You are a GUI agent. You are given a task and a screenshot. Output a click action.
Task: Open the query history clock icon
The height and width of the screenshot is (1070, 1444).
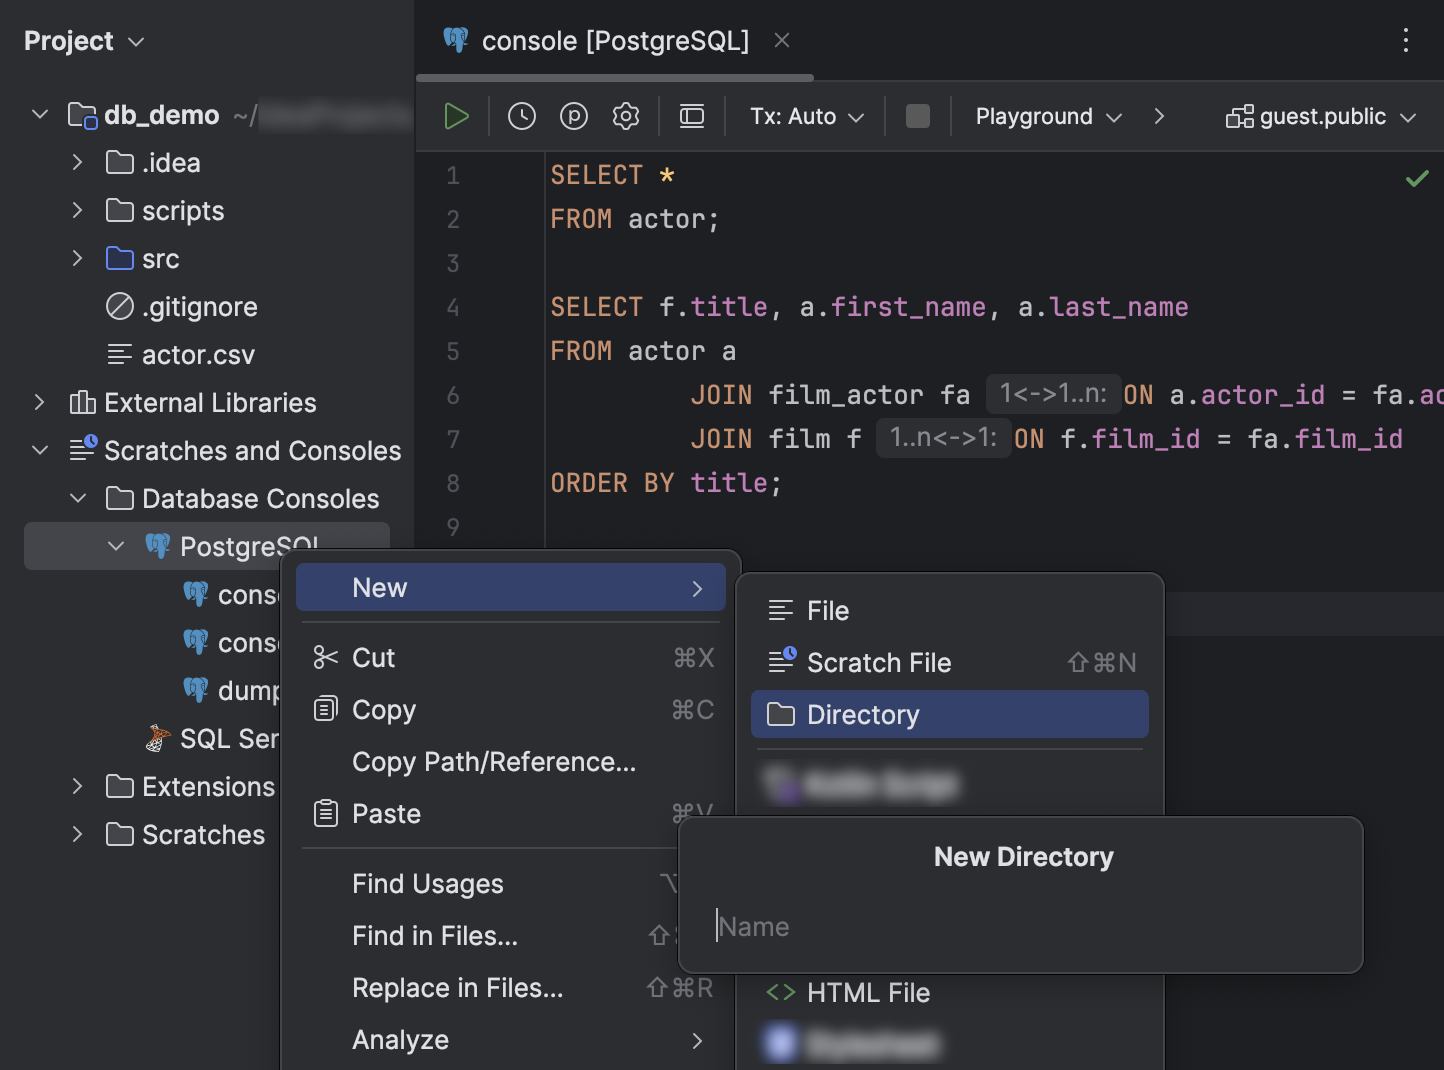pos(521,116)
